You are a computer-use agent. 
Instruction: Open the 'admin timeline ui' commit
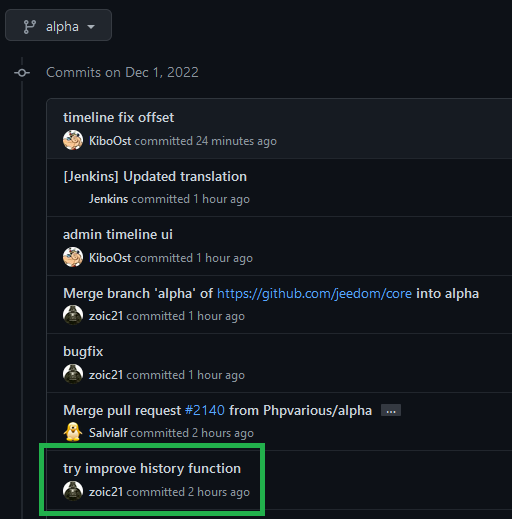coord(118,234)
